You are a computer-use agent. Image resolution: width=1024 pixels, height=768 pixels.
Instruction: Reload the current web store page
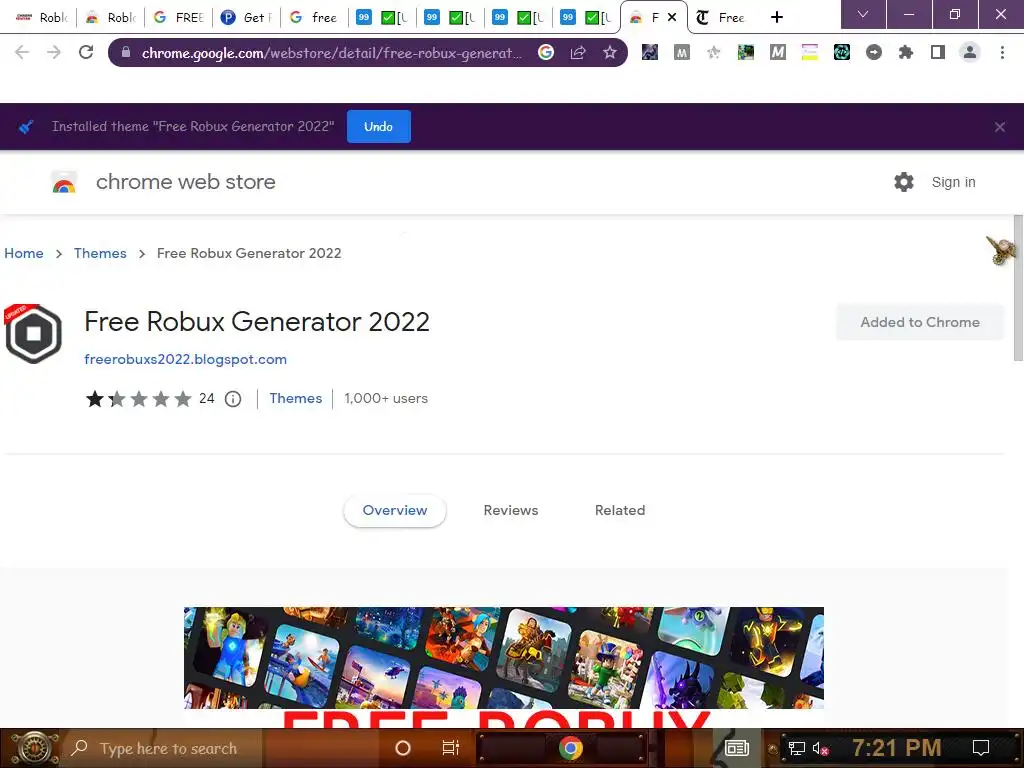[x=86, y=52]
